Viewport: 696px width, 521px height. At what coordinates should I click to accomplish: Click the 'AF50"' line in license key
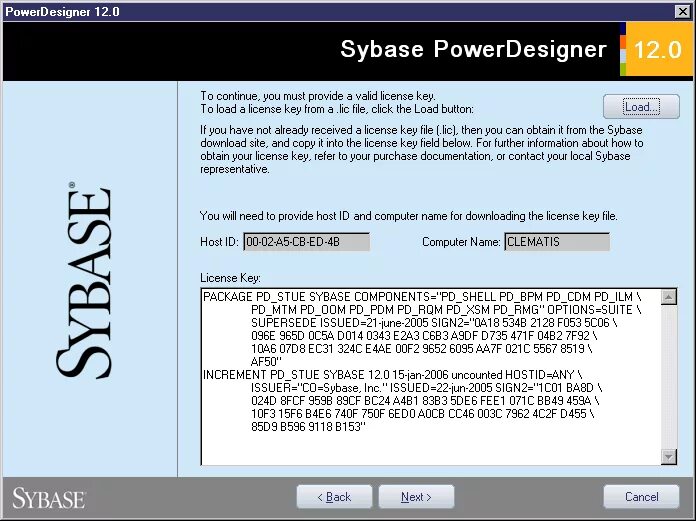pyautogui.click(x=266, y=361)
